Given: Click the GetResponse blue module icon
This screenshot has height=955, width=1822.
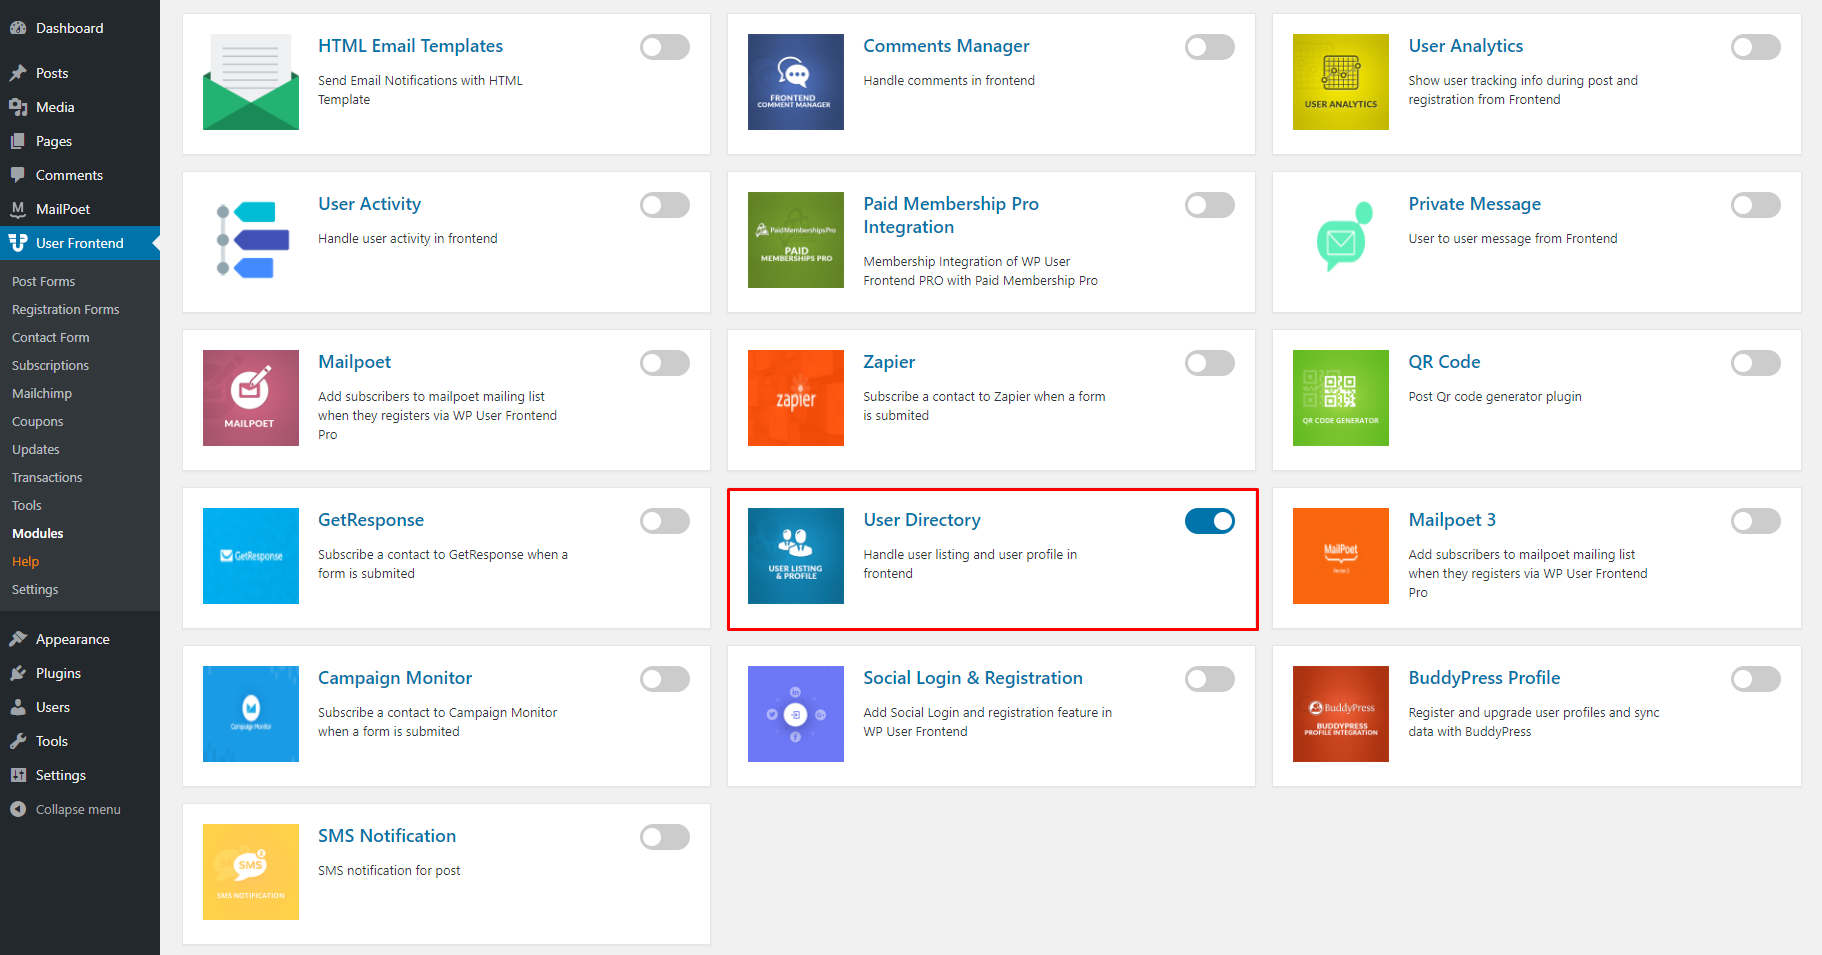Looking at the screenshot, I should tap(251, 556).
